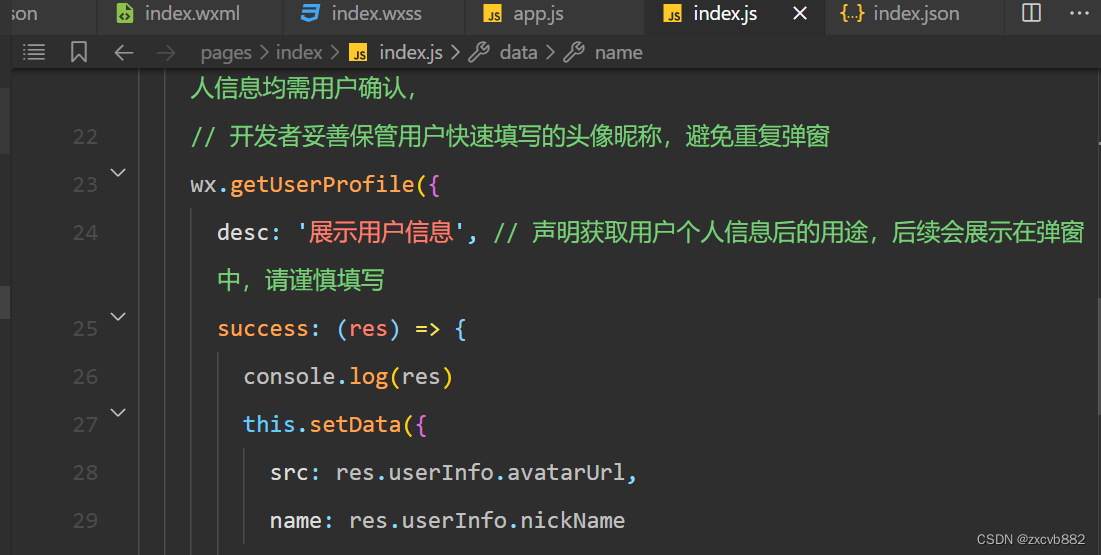Click the index.wxml file icon

(x=125, y=13)
